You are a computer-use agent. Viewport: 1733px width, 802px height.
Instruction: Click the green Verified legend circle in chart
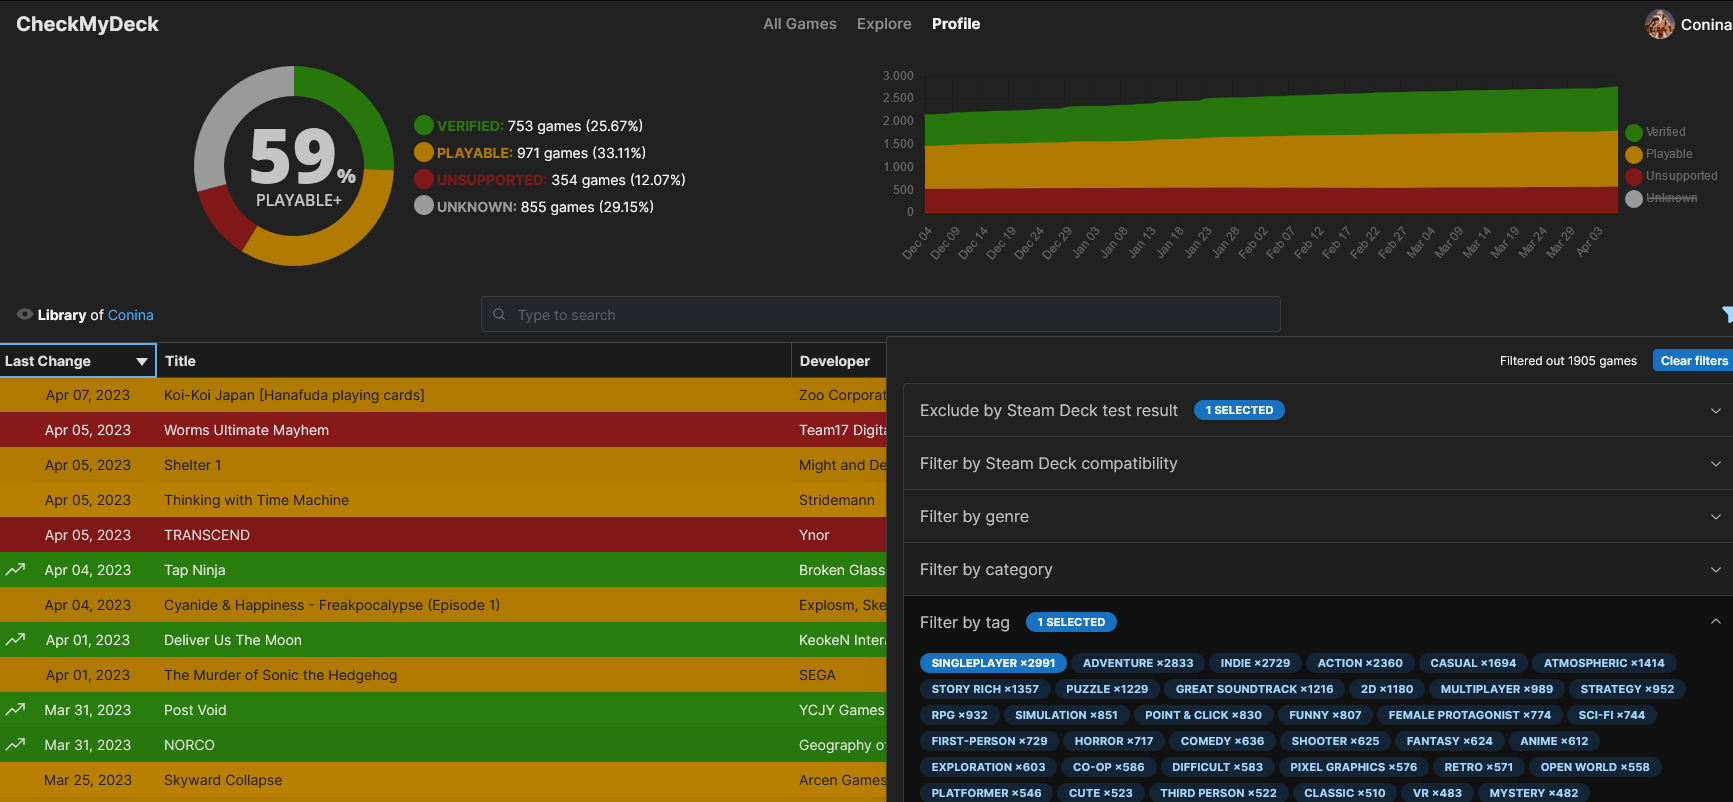(x=1634, y=132)
